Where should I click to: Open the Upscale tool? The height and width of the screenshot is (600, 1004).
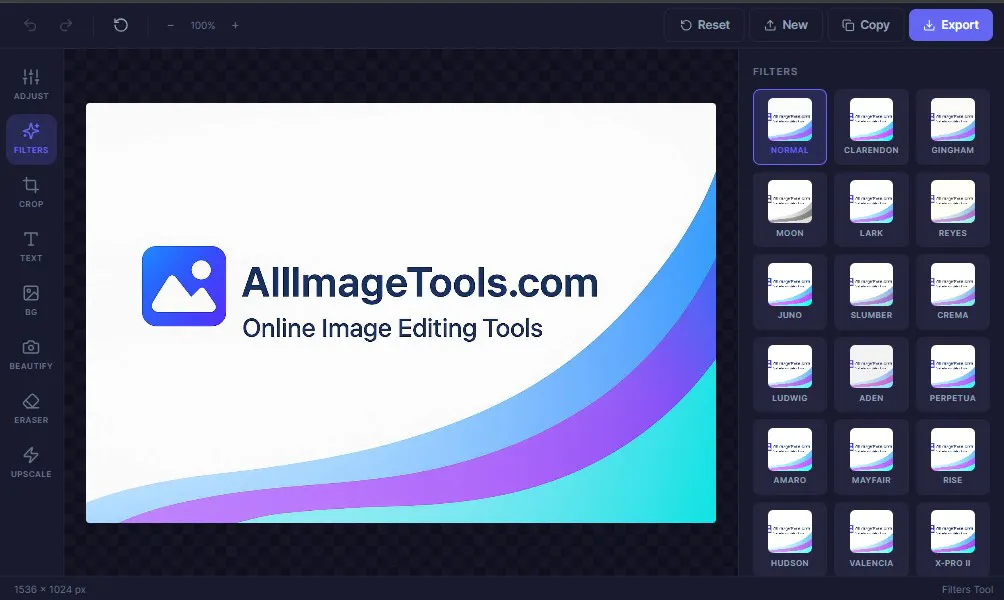coord(31,463)
